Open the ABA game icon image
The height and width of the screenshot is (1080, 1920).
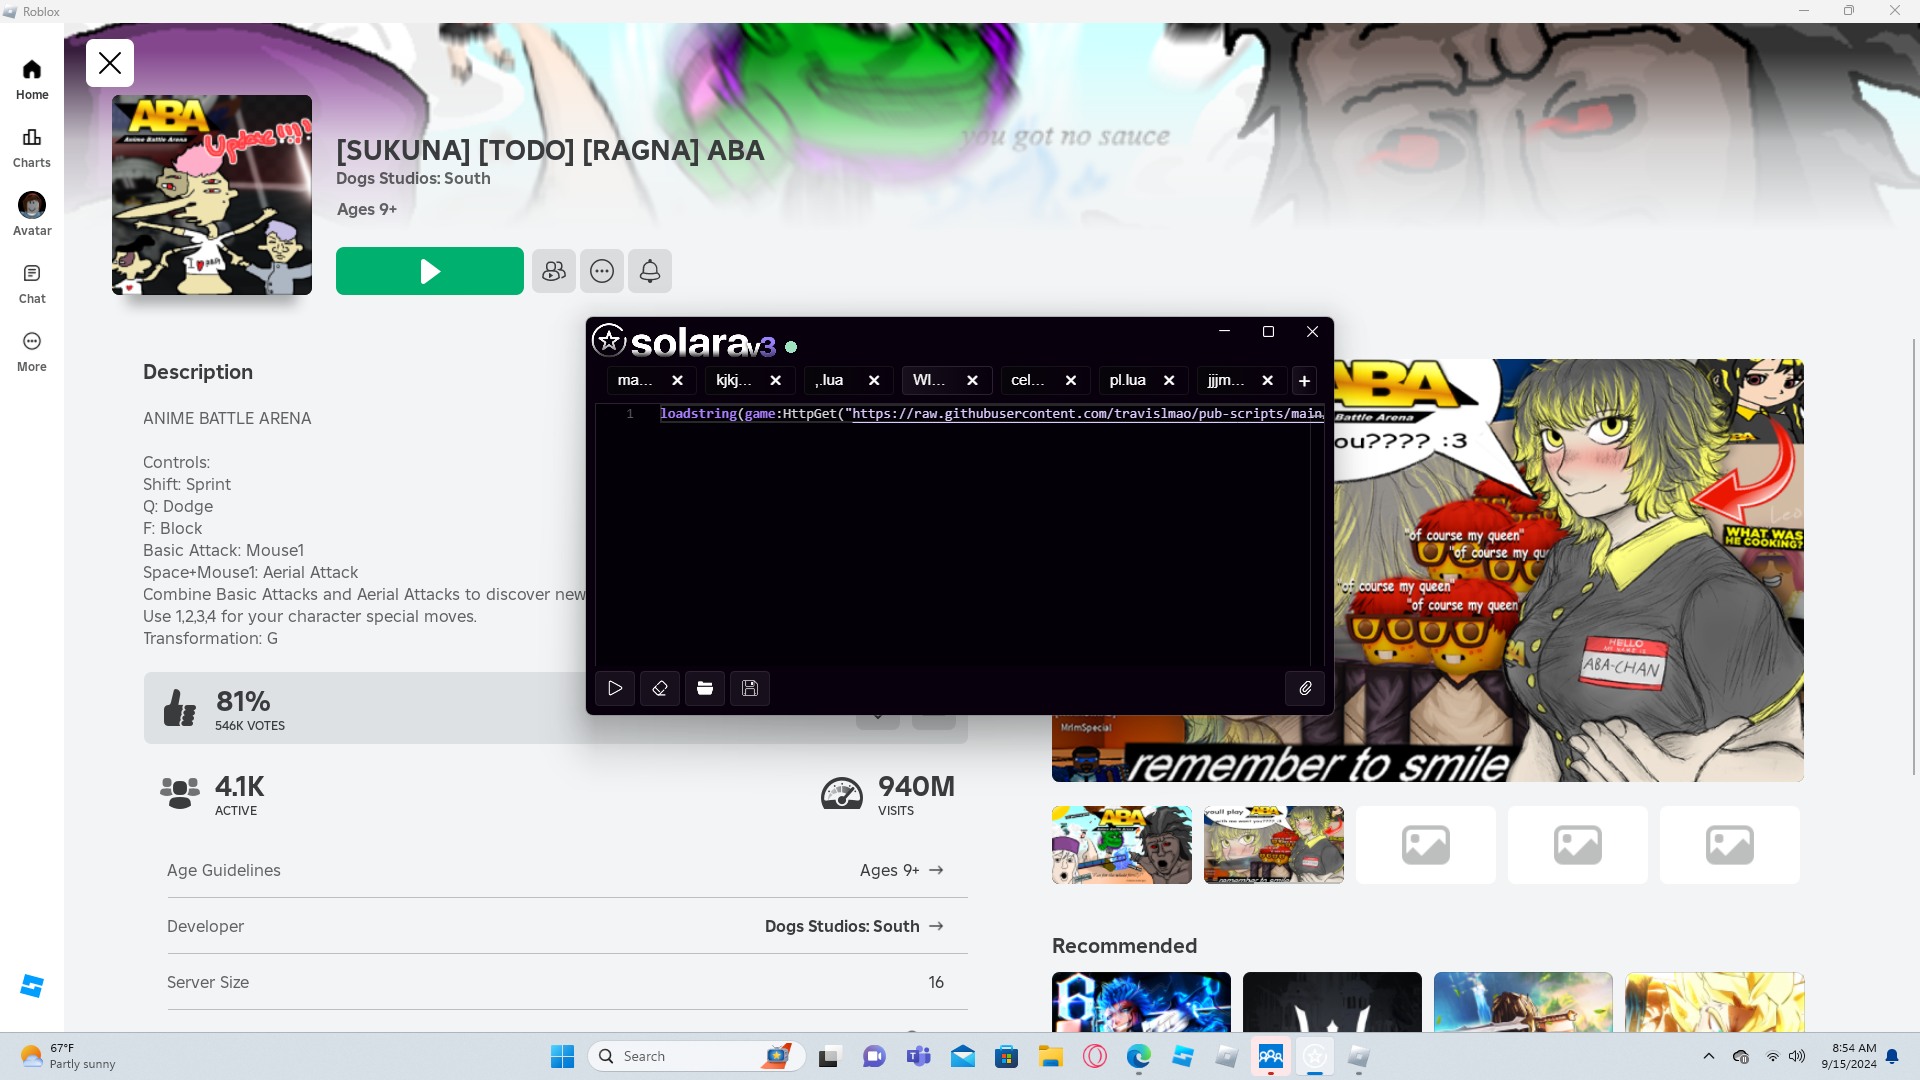(212, 195)
